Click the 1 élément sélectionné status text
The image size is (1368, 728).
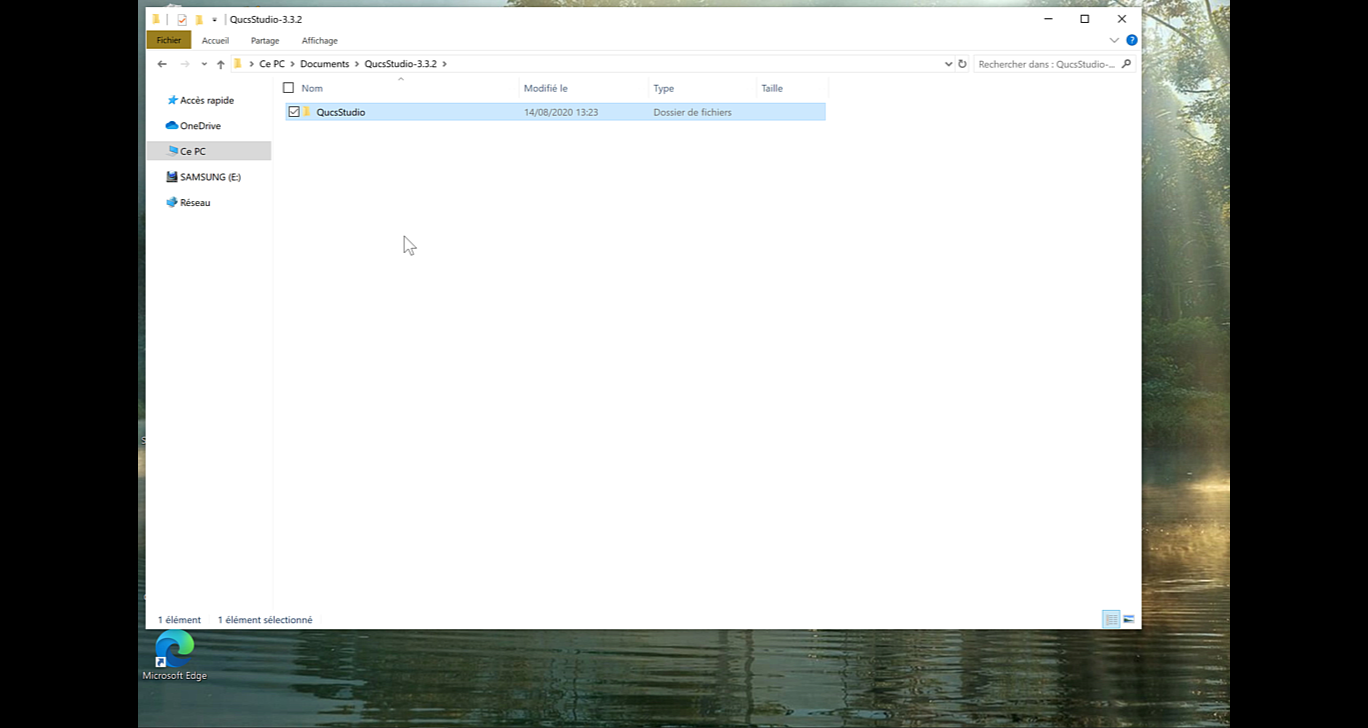click(x=265, y=620)
